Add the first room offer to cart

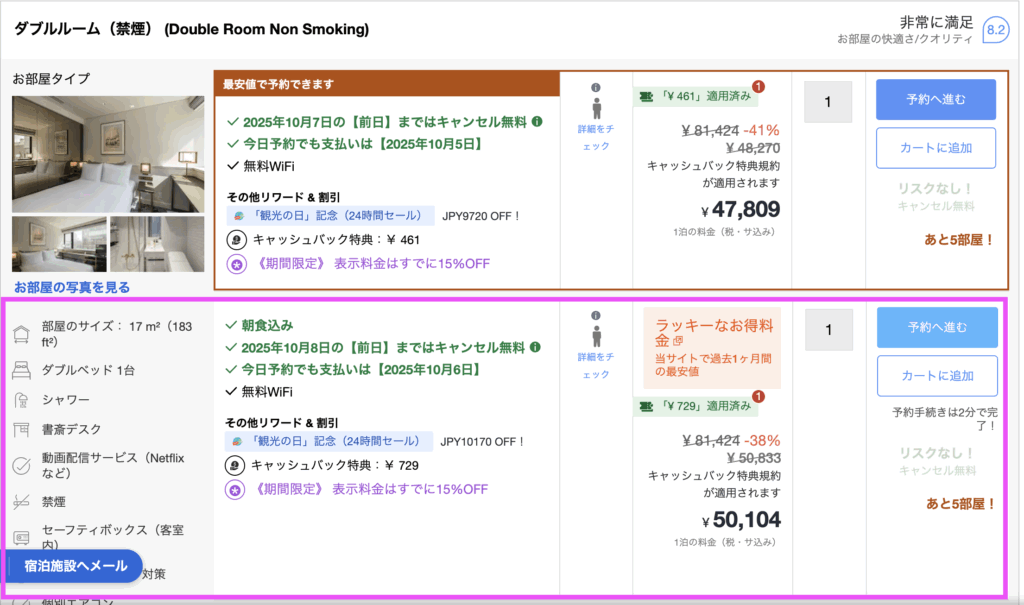pyautogui.click(x=935, y=148)
